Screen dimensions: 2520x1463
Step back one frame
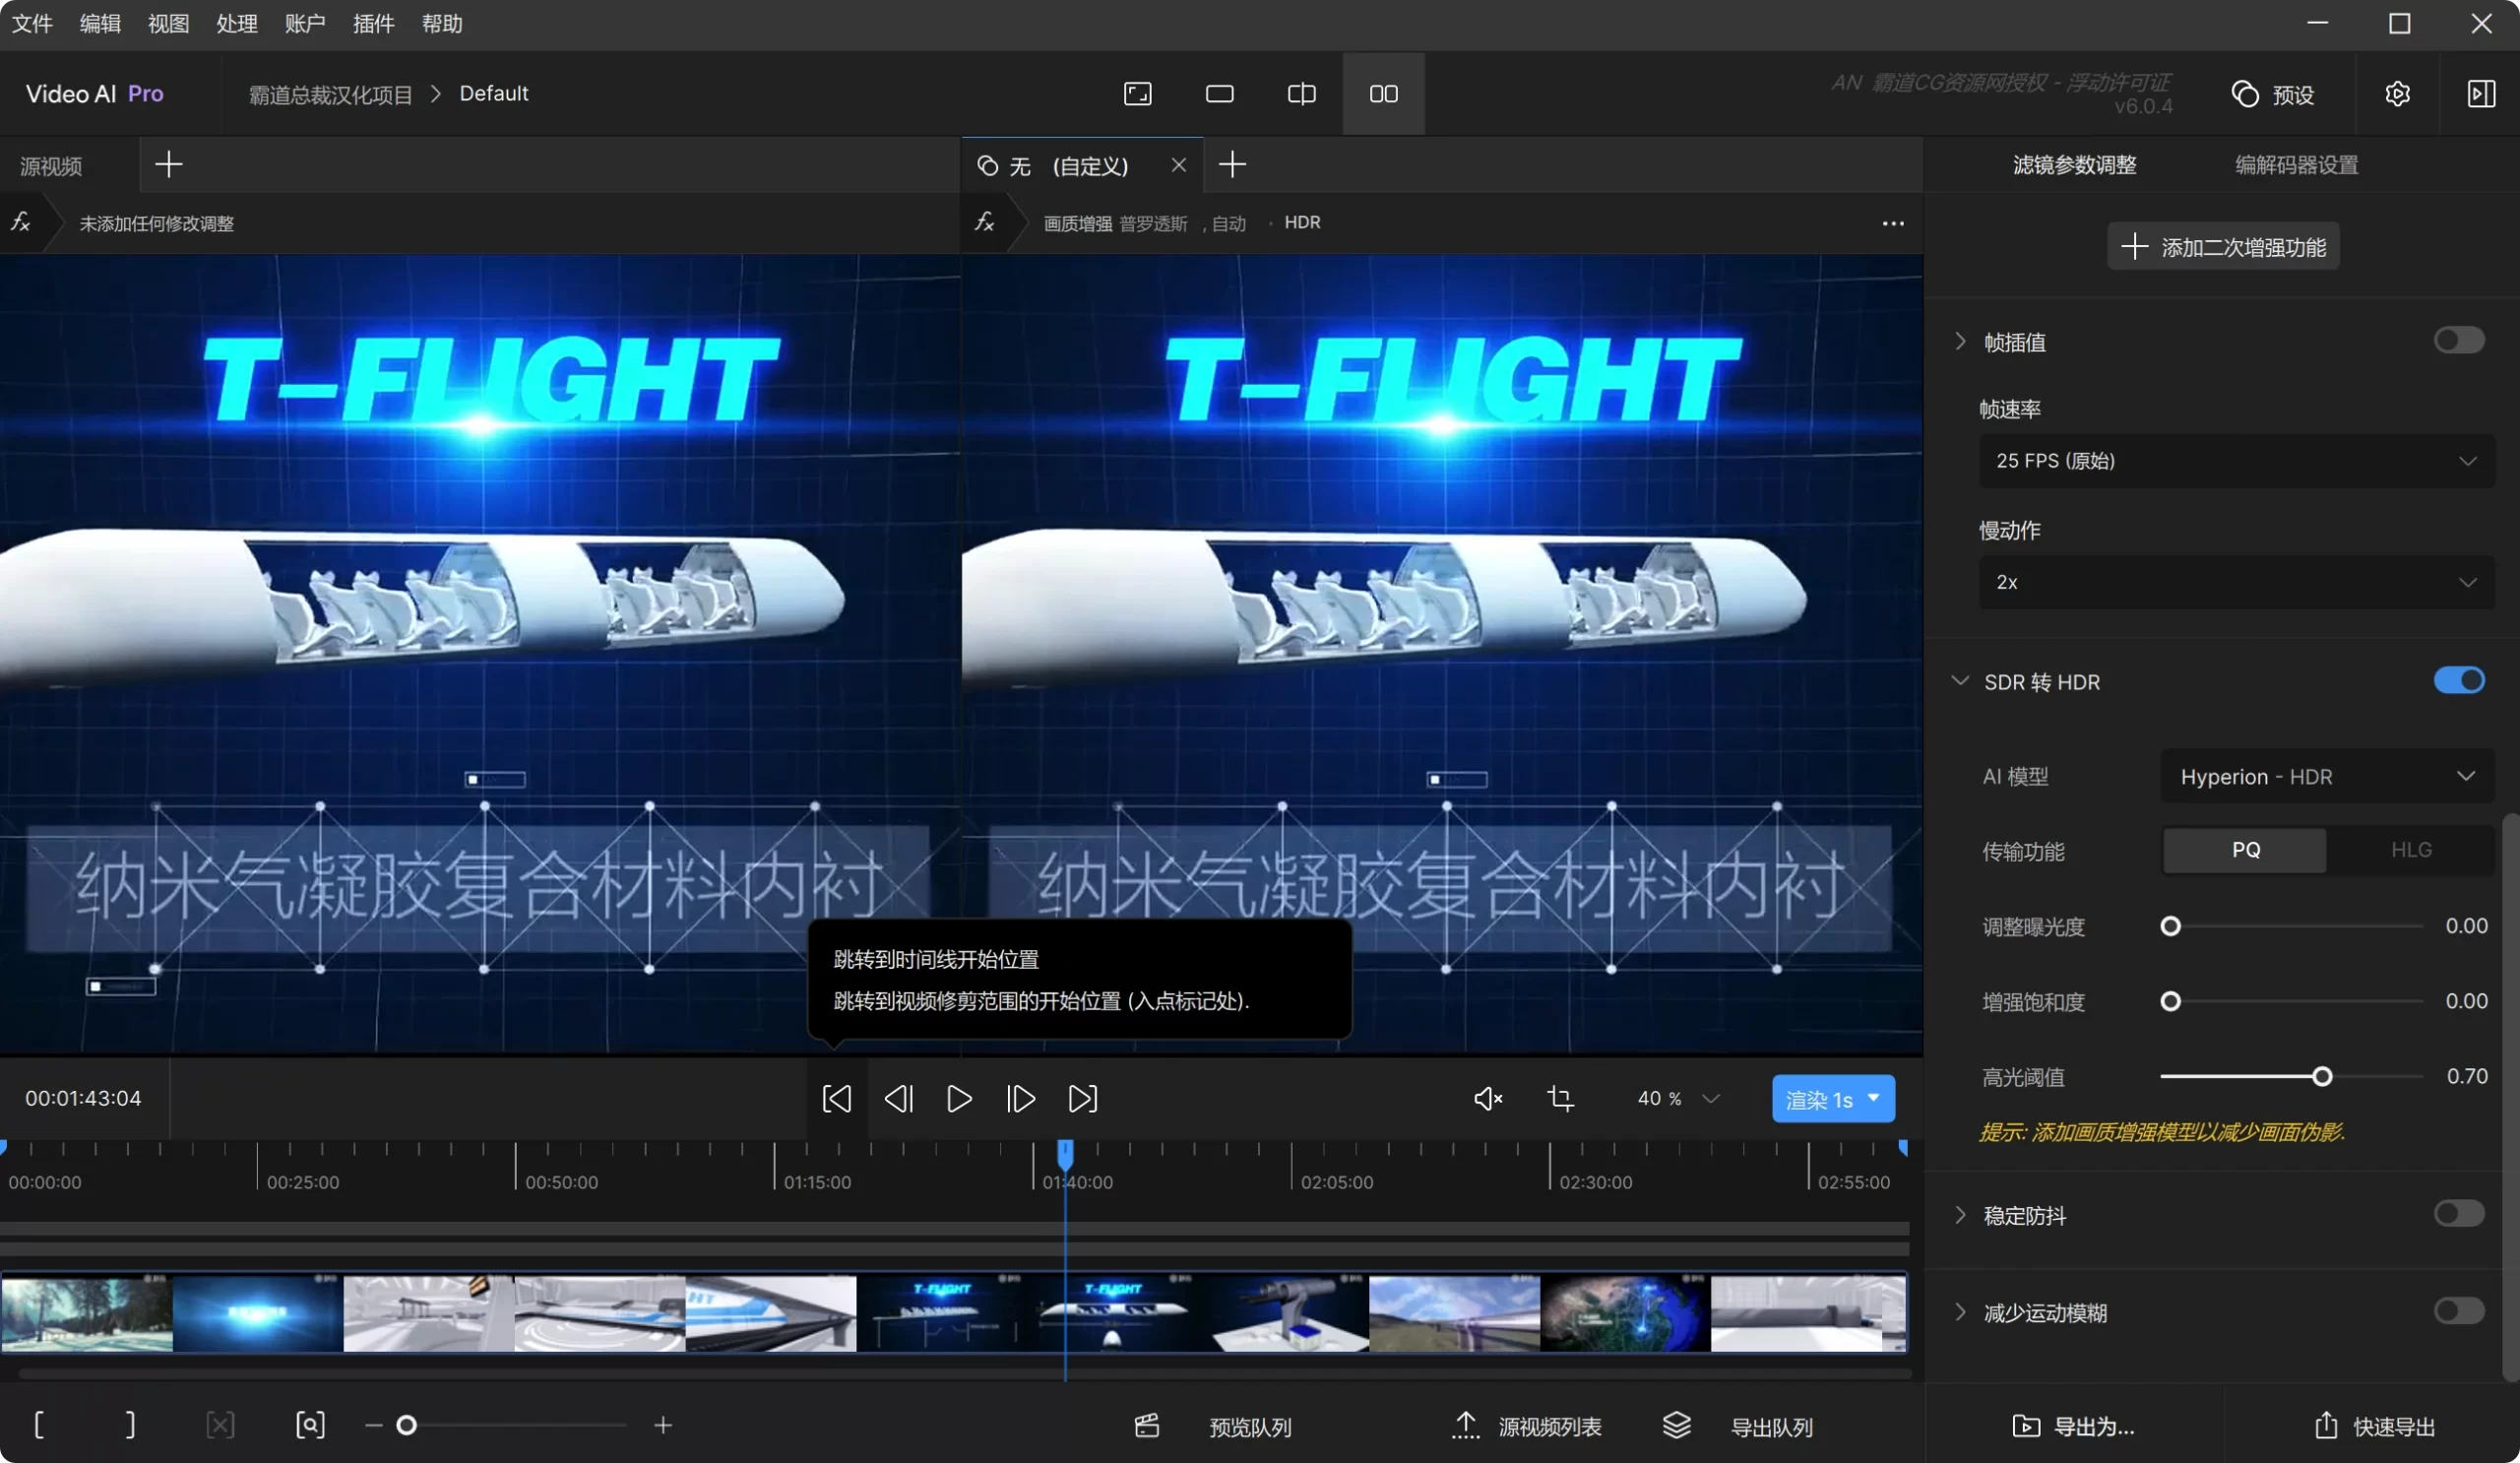click(x=898, y=1098)
